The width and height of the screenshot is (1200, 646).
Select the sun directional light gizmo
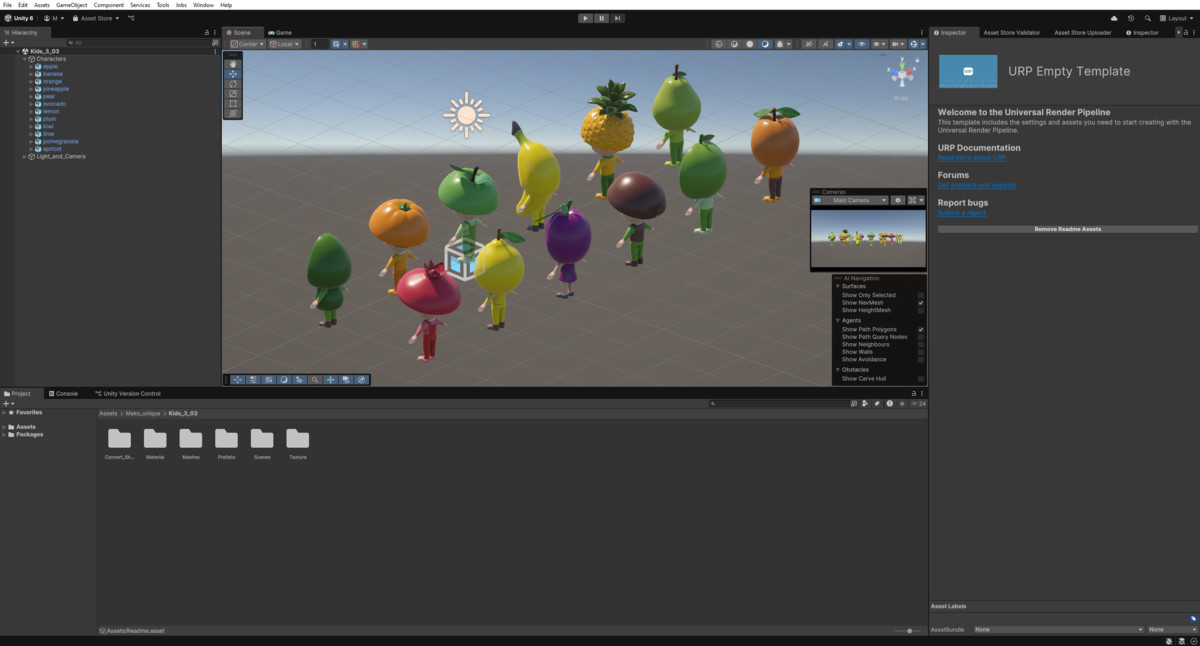click(x=466, y=114)
